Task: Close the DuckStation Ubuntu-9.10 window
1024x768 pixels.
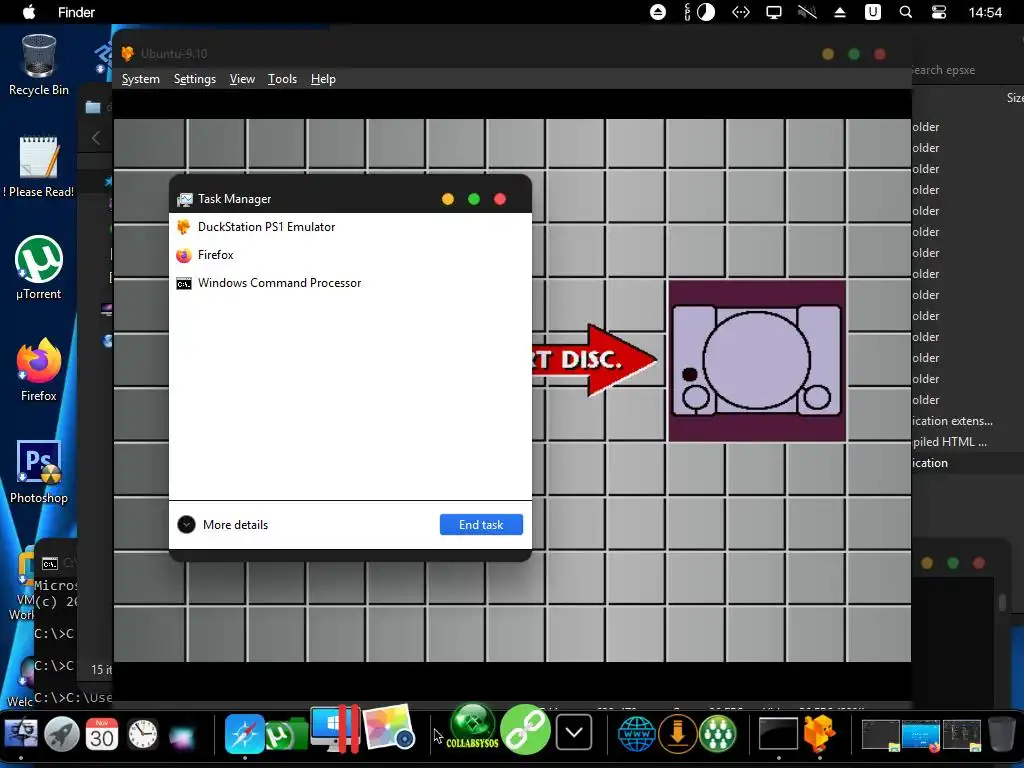Action: [880, 54]
